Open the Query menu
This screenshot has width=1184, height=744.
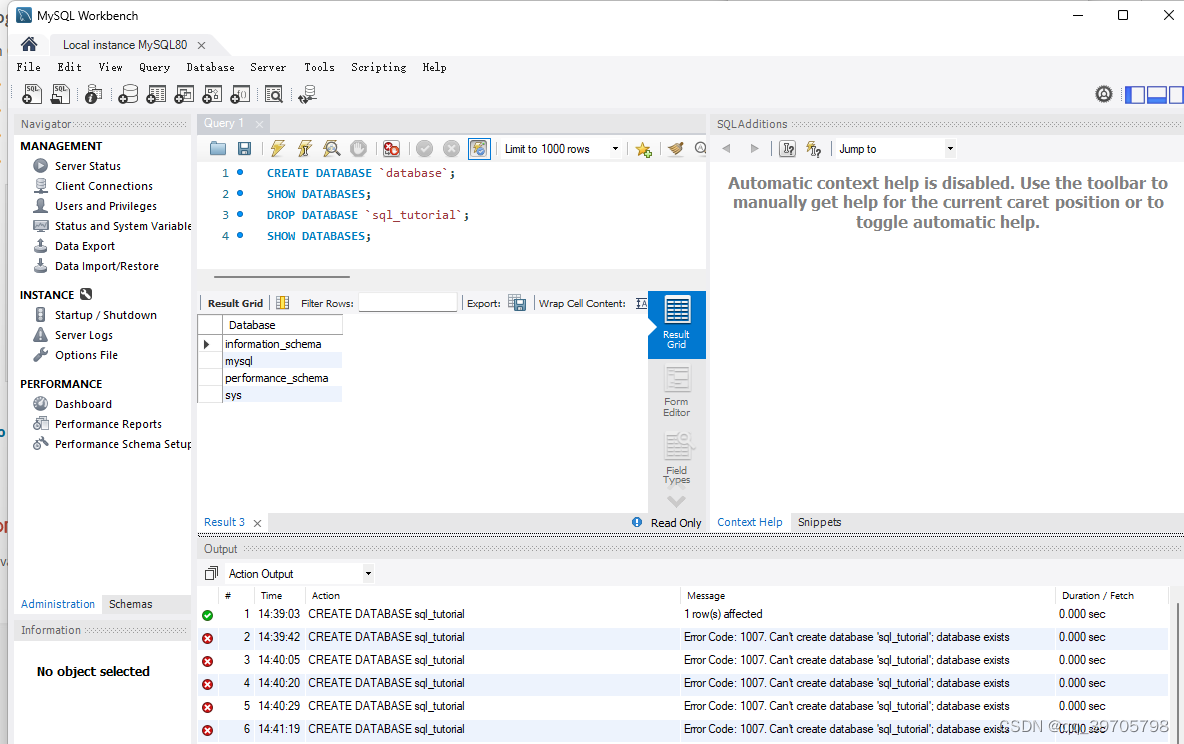point(154,67)
